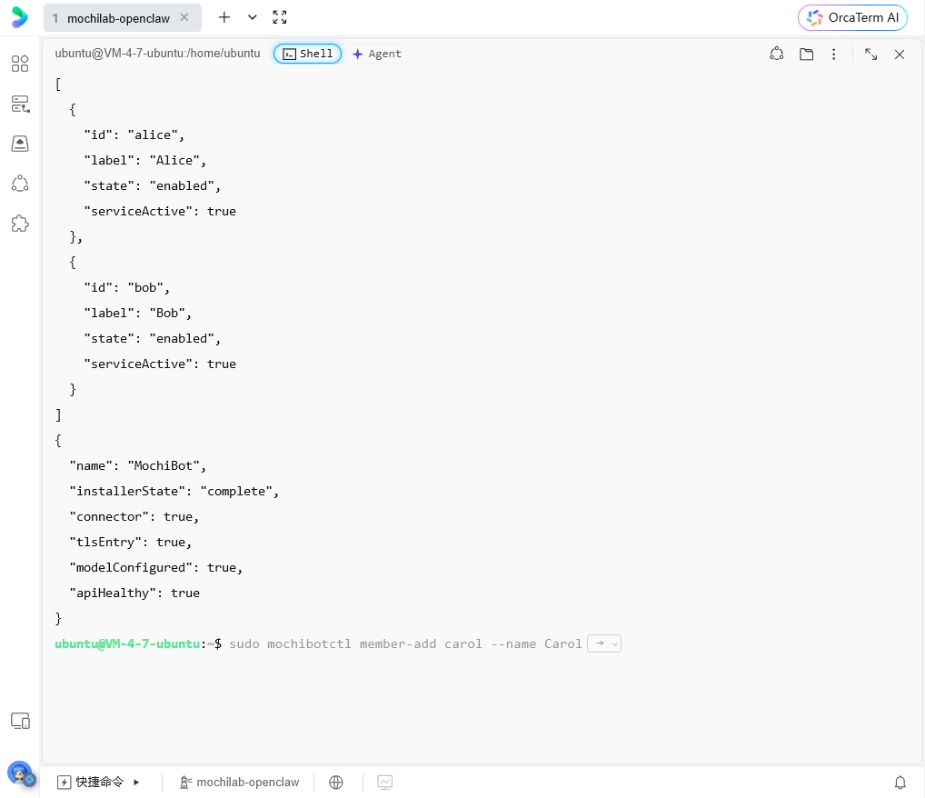The image size is (925, 798).
Task: Open the plugins puzzle sidebar icon
Action: tap(20, 224)
